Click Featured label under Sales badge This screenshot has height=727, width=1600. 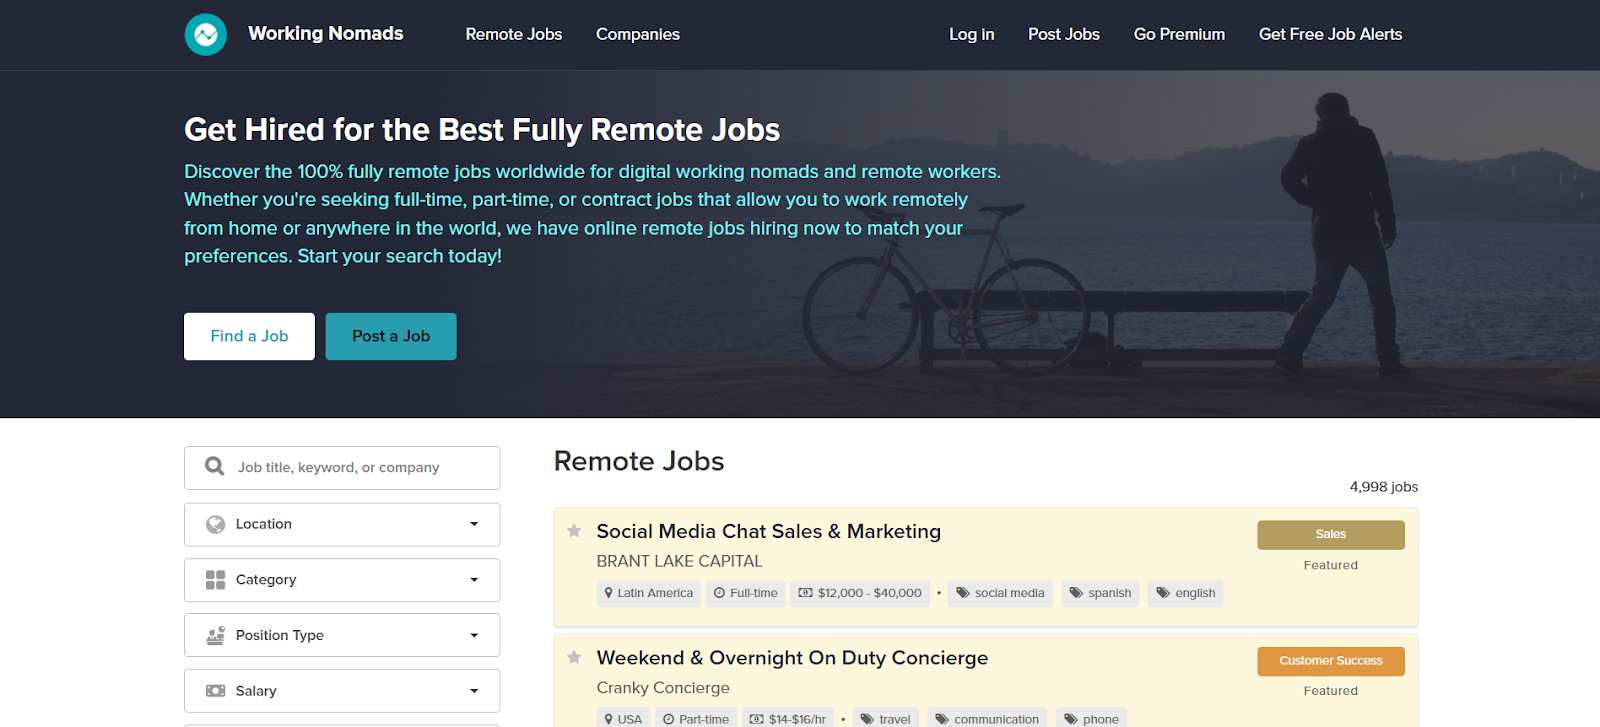[1331, 565]
